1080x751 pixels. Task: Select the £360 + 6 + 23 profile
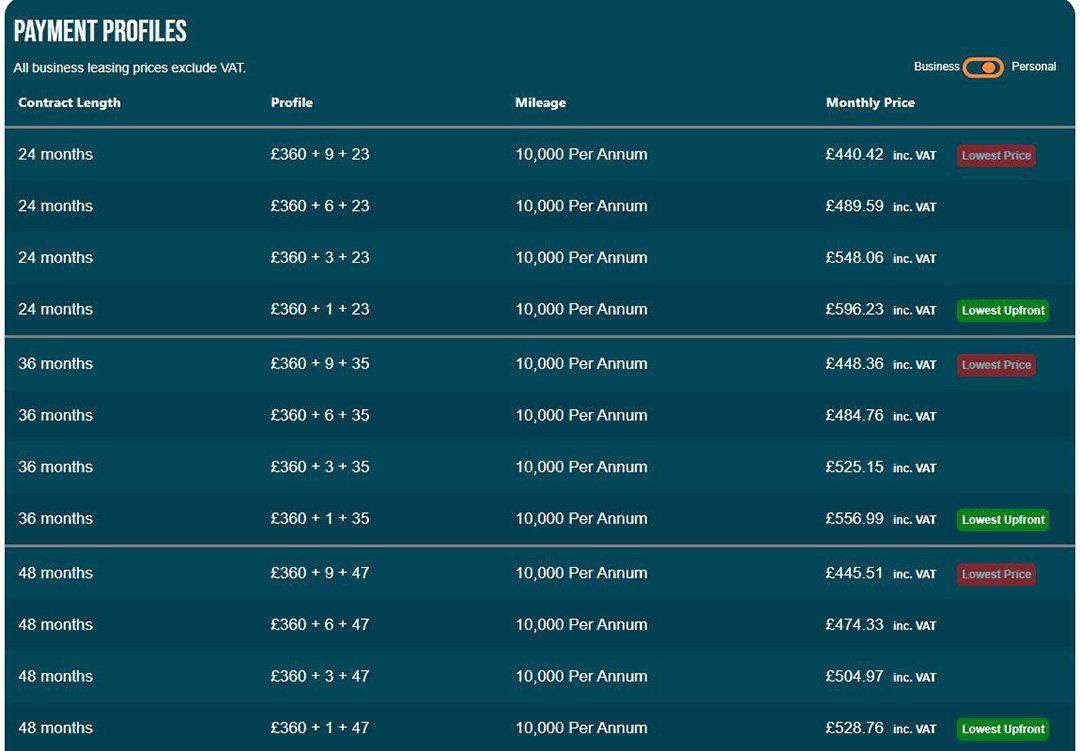click(x=319, y=206)
